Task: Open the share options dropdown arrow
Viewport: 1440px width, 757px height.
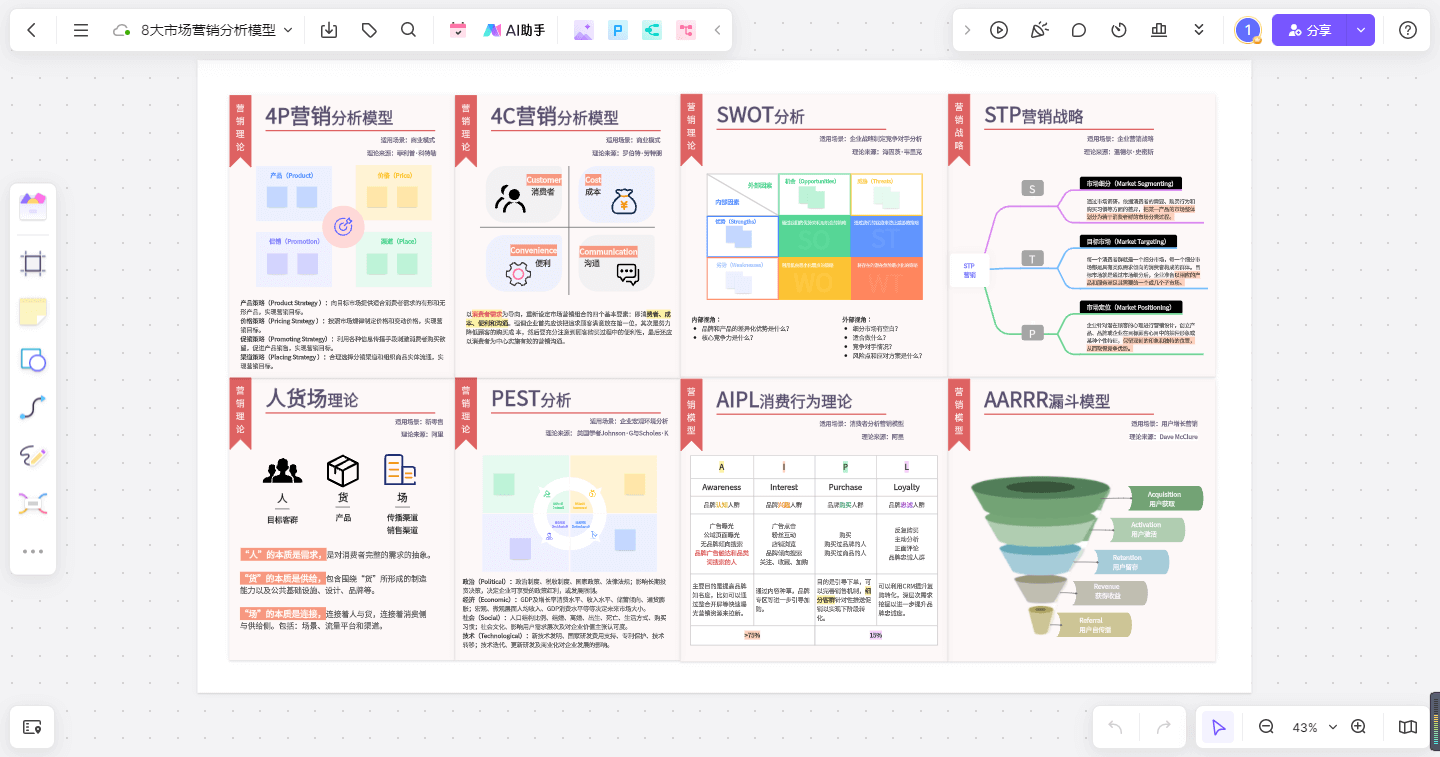Action: click(1361, 30)
